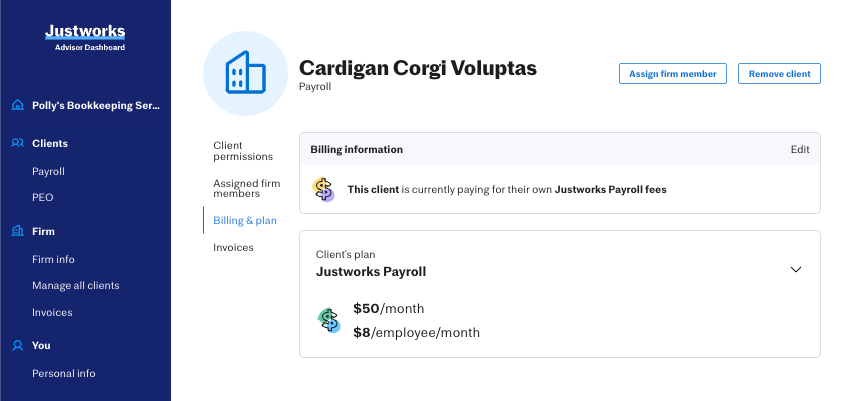The height and width of the screenshot is (401, 858).
Task: Click the Remove client button
Action: (779, 74)
